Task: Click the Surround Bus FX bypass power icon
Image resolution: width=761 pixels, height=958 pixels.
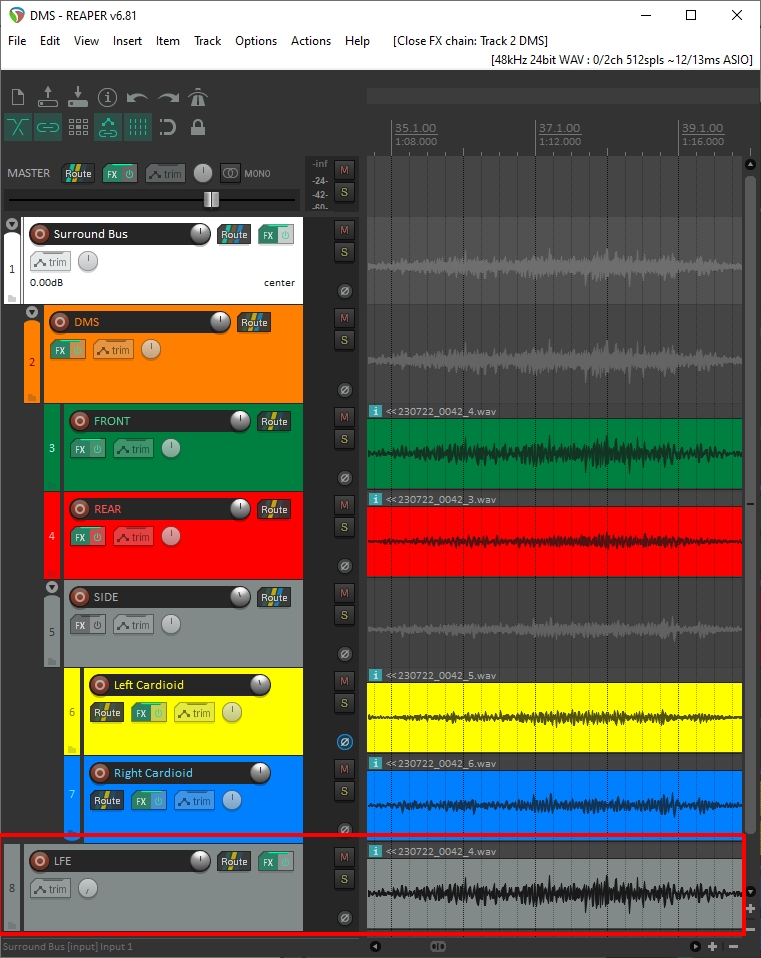Action: [285, 235]
